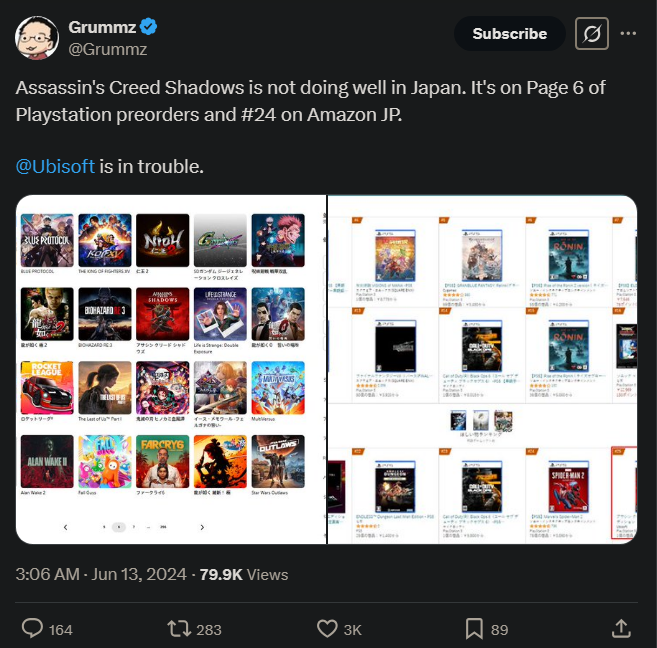Click the verified blue checkmark badge
Screen dimensions: 657x648
click(148, 27)
